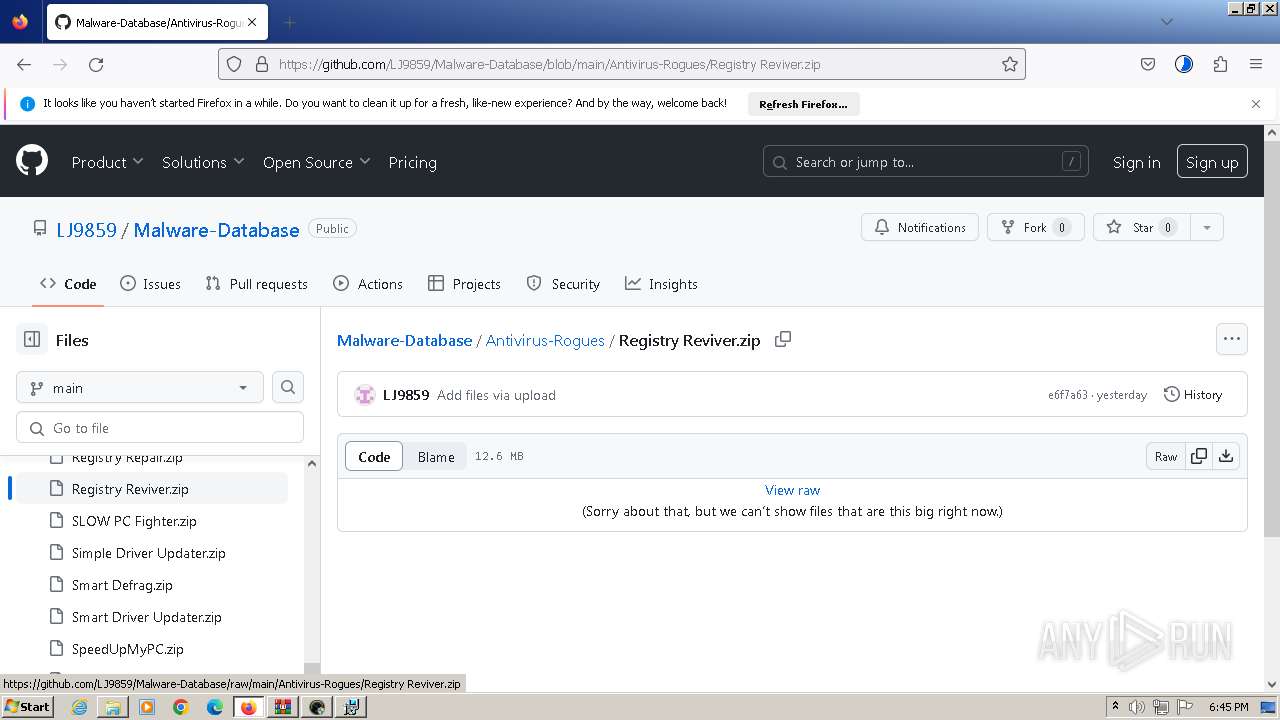This screenshot has width=1280, height=720.
Task: Open LJ9859 owner profile link
Action: click(86, 230)
